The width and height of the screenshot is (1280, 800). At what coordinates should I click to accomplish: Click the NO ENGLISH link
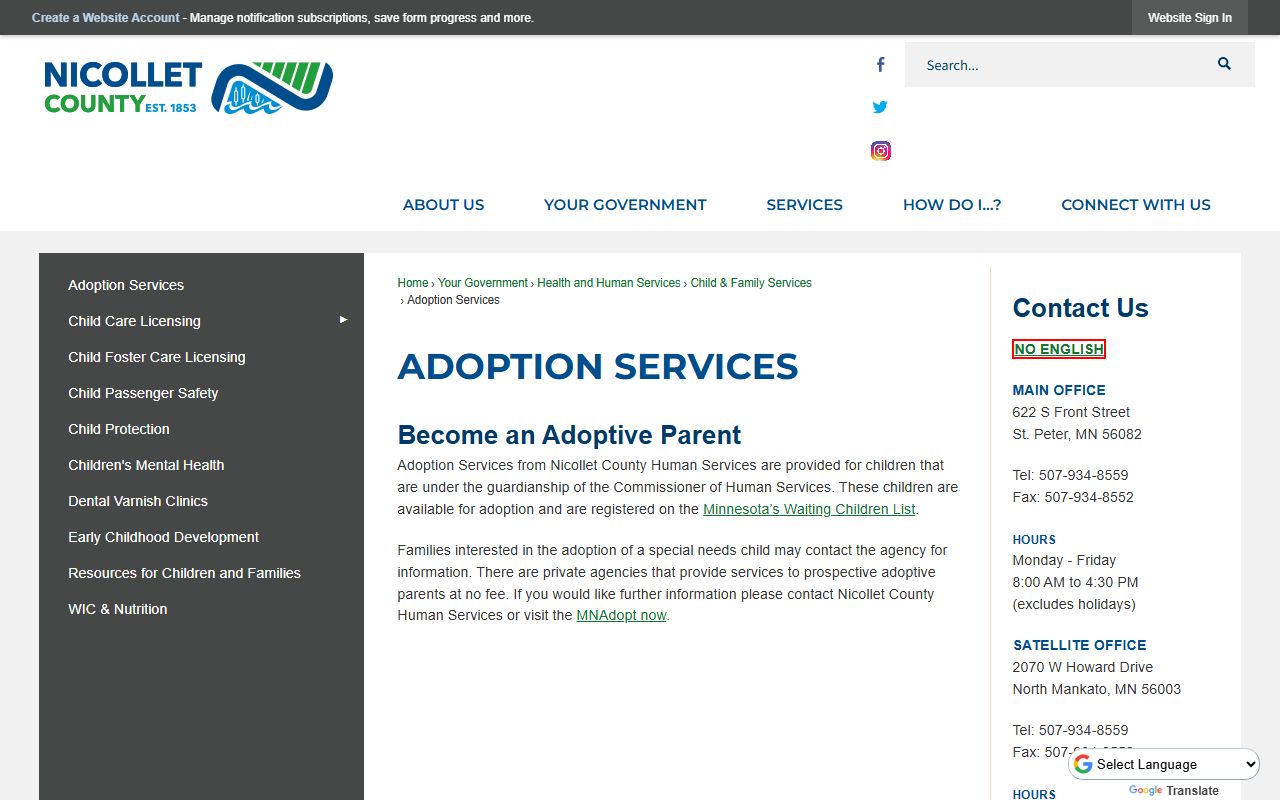pyautogui.click(x=1059, y=349)
